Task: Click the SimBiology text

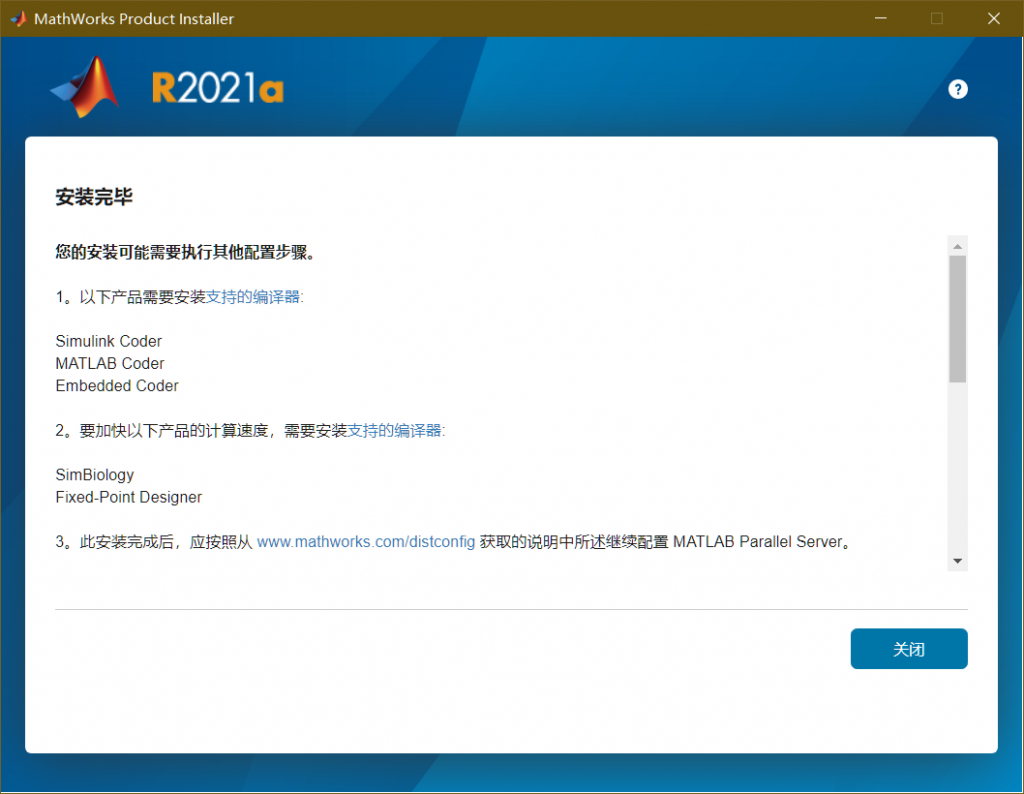Action: click(95, 475)
